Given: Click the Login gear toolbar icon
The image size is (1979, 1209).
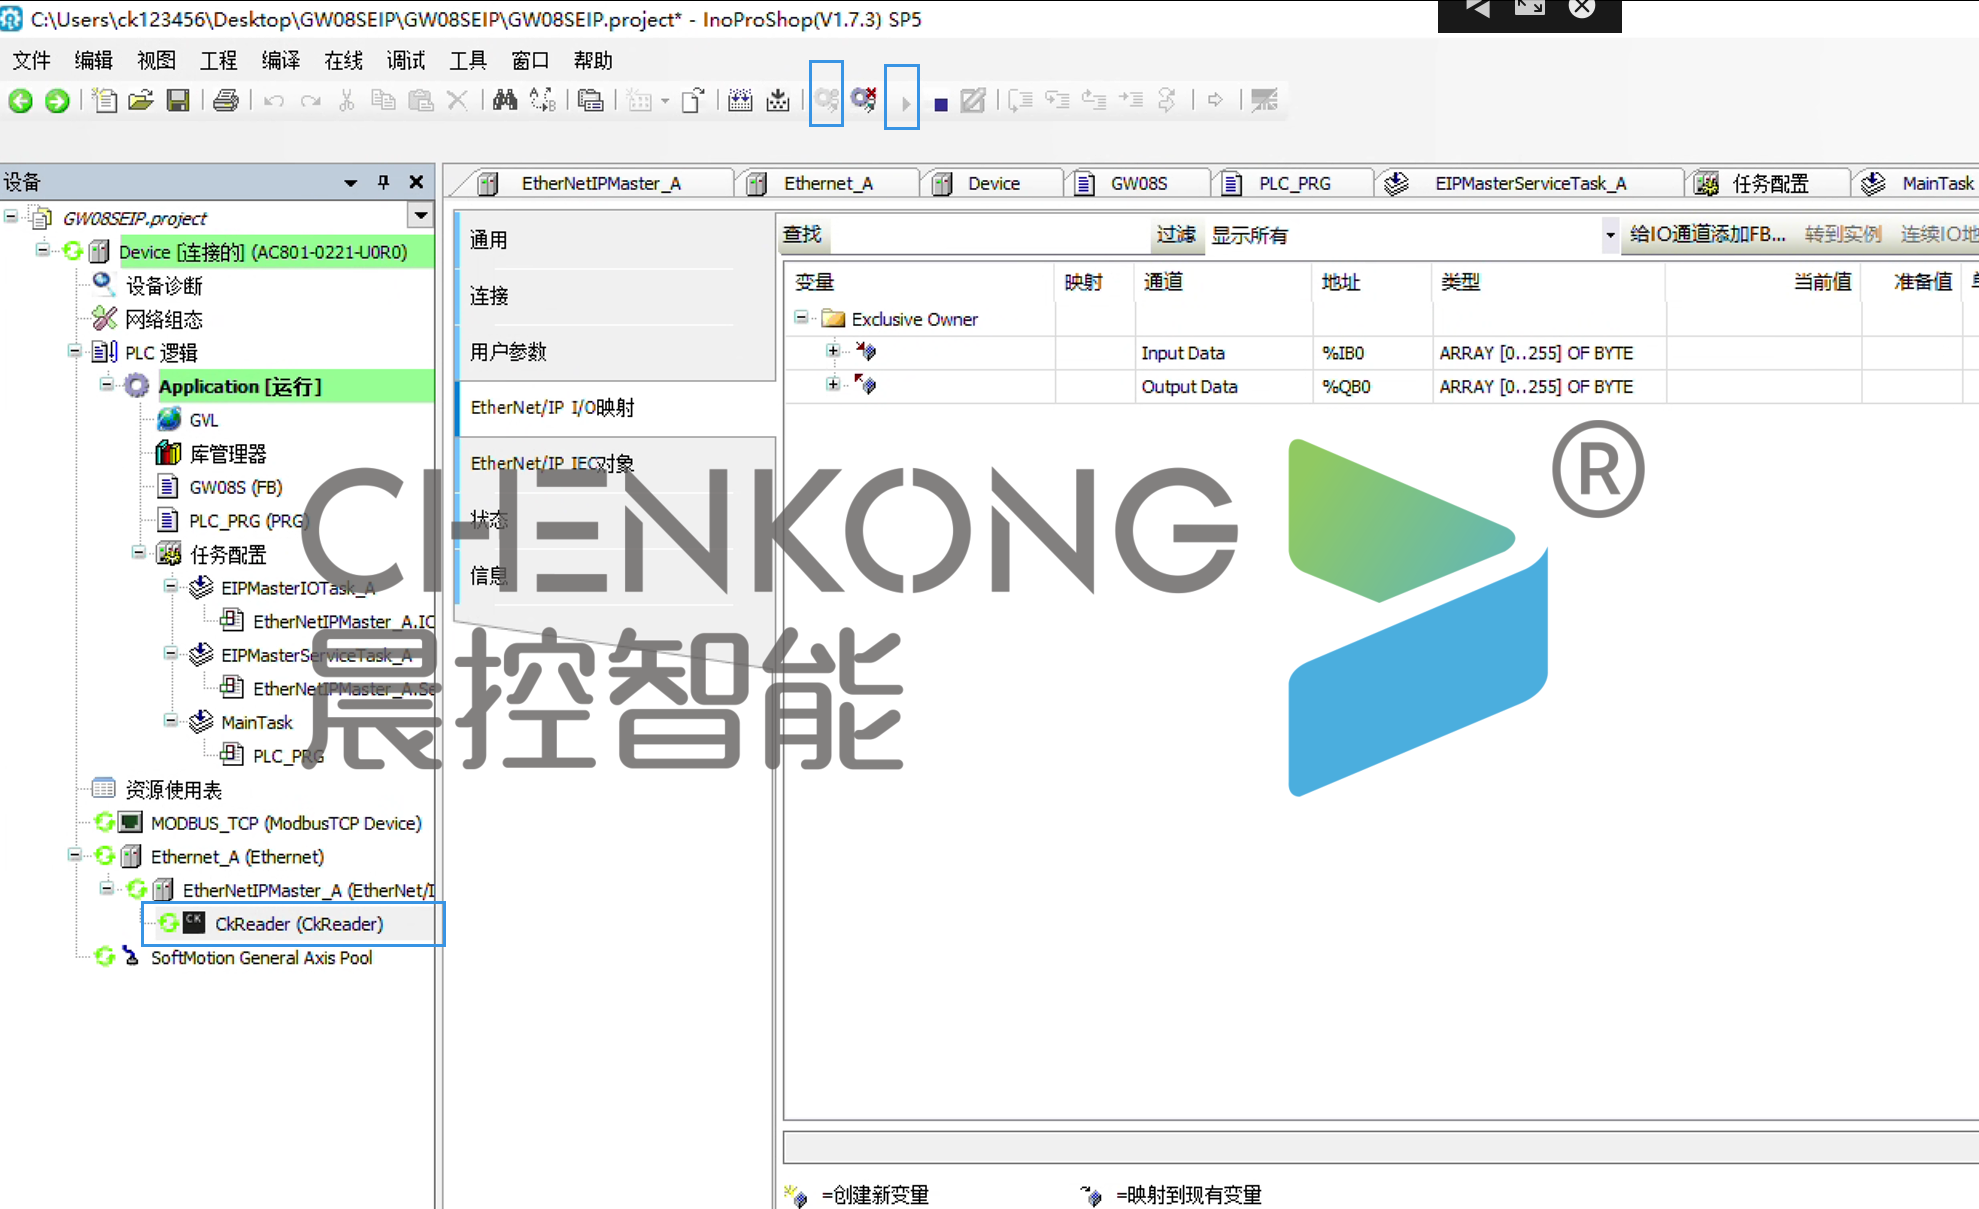Looking at the screenshot, I should tap(826, 99).
